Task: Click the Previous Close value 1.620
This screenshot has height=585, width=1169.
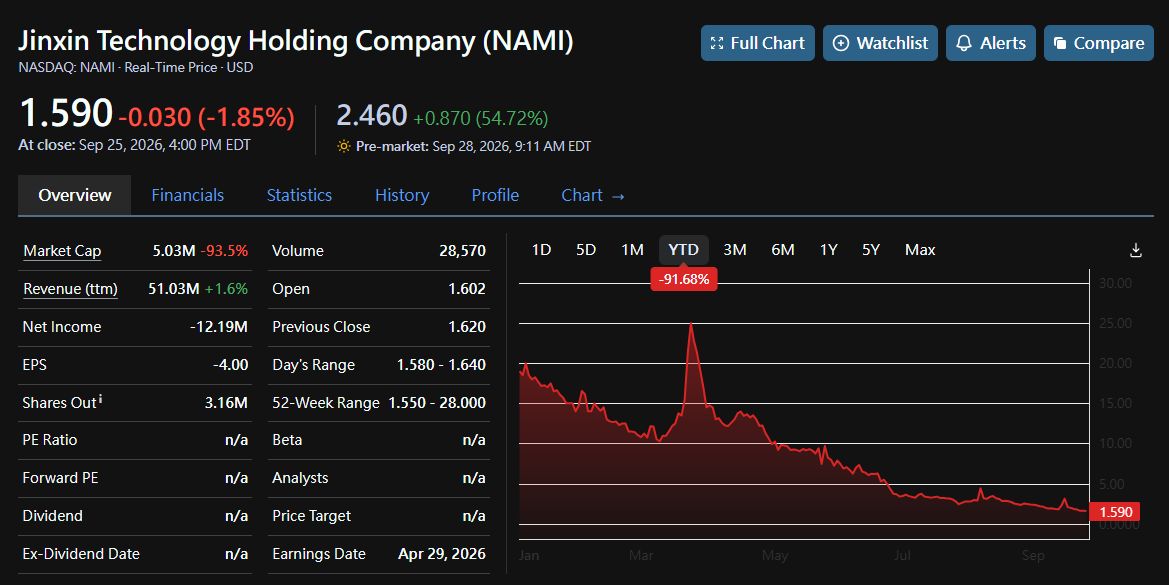Action: (x=467, y=326)
